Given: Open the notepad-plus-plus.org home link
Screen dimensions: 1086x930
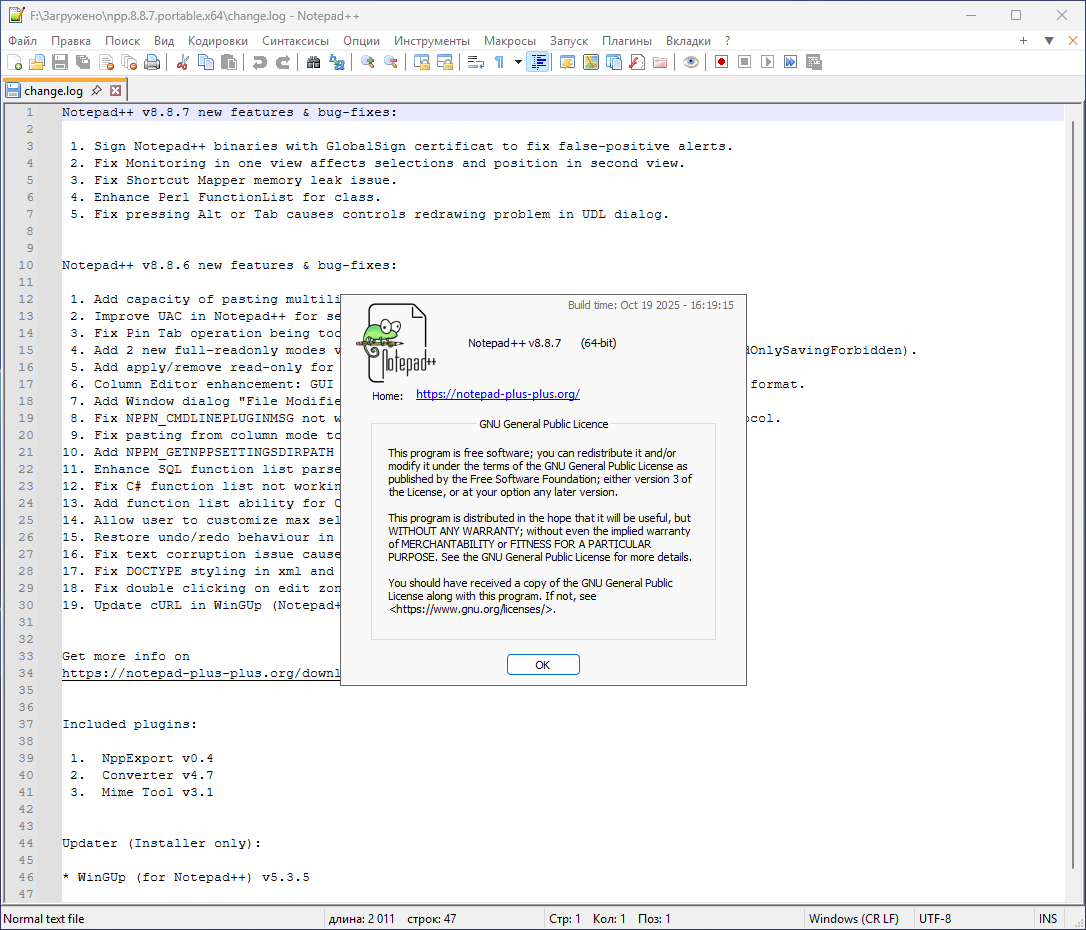Looking at the screenshot, I should (497, 395).
